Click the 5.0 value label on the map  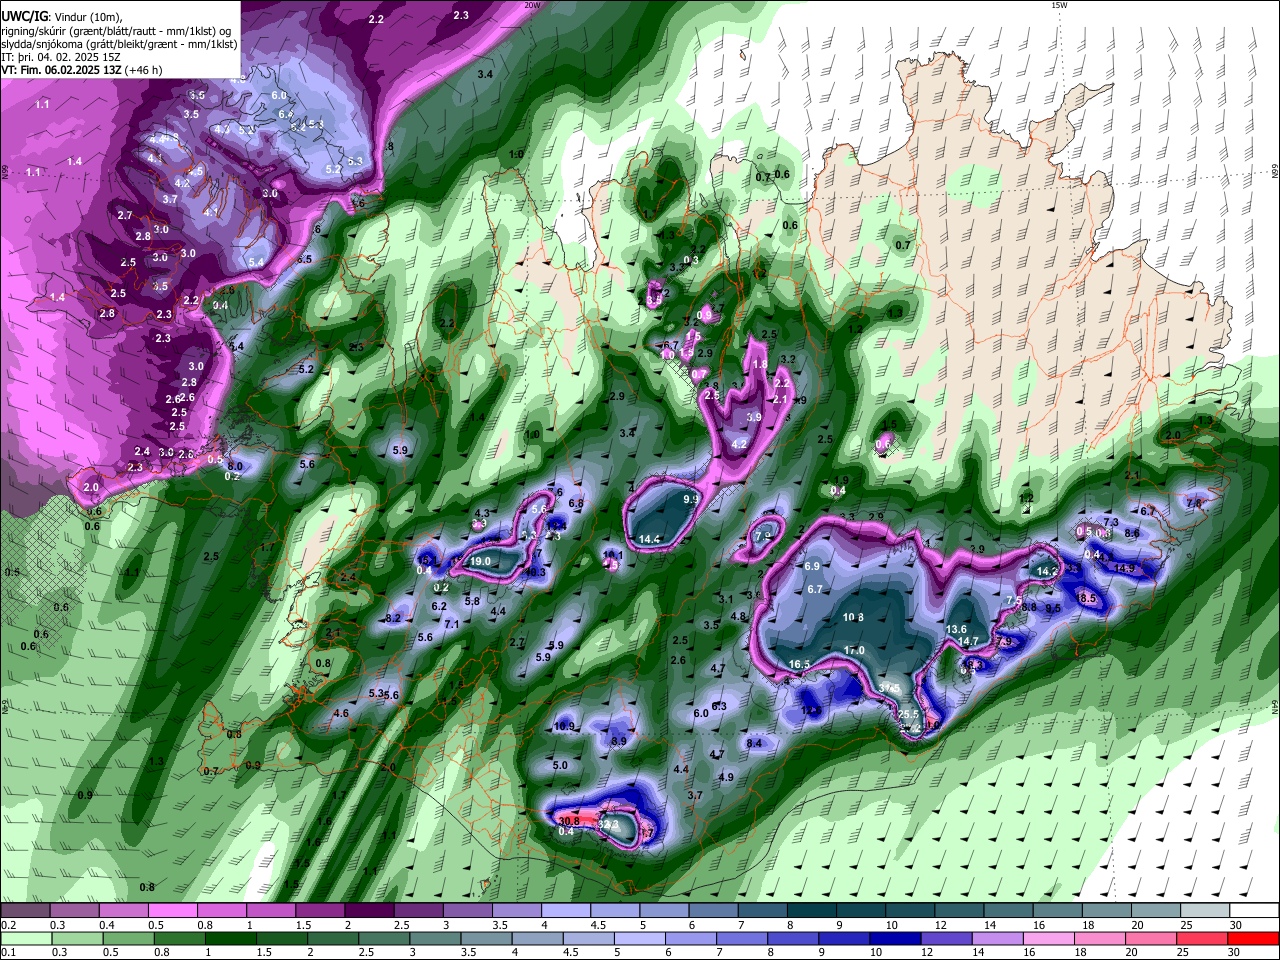pyautogui.click(x=560, y=766)
